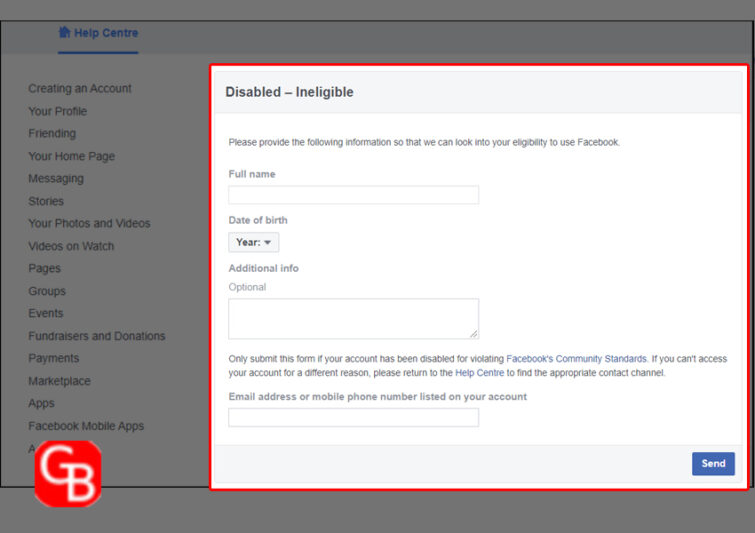The image size is (755, 533).
Task: Open Fundraisers and Donations topic
Action: [x=97, y=336]
